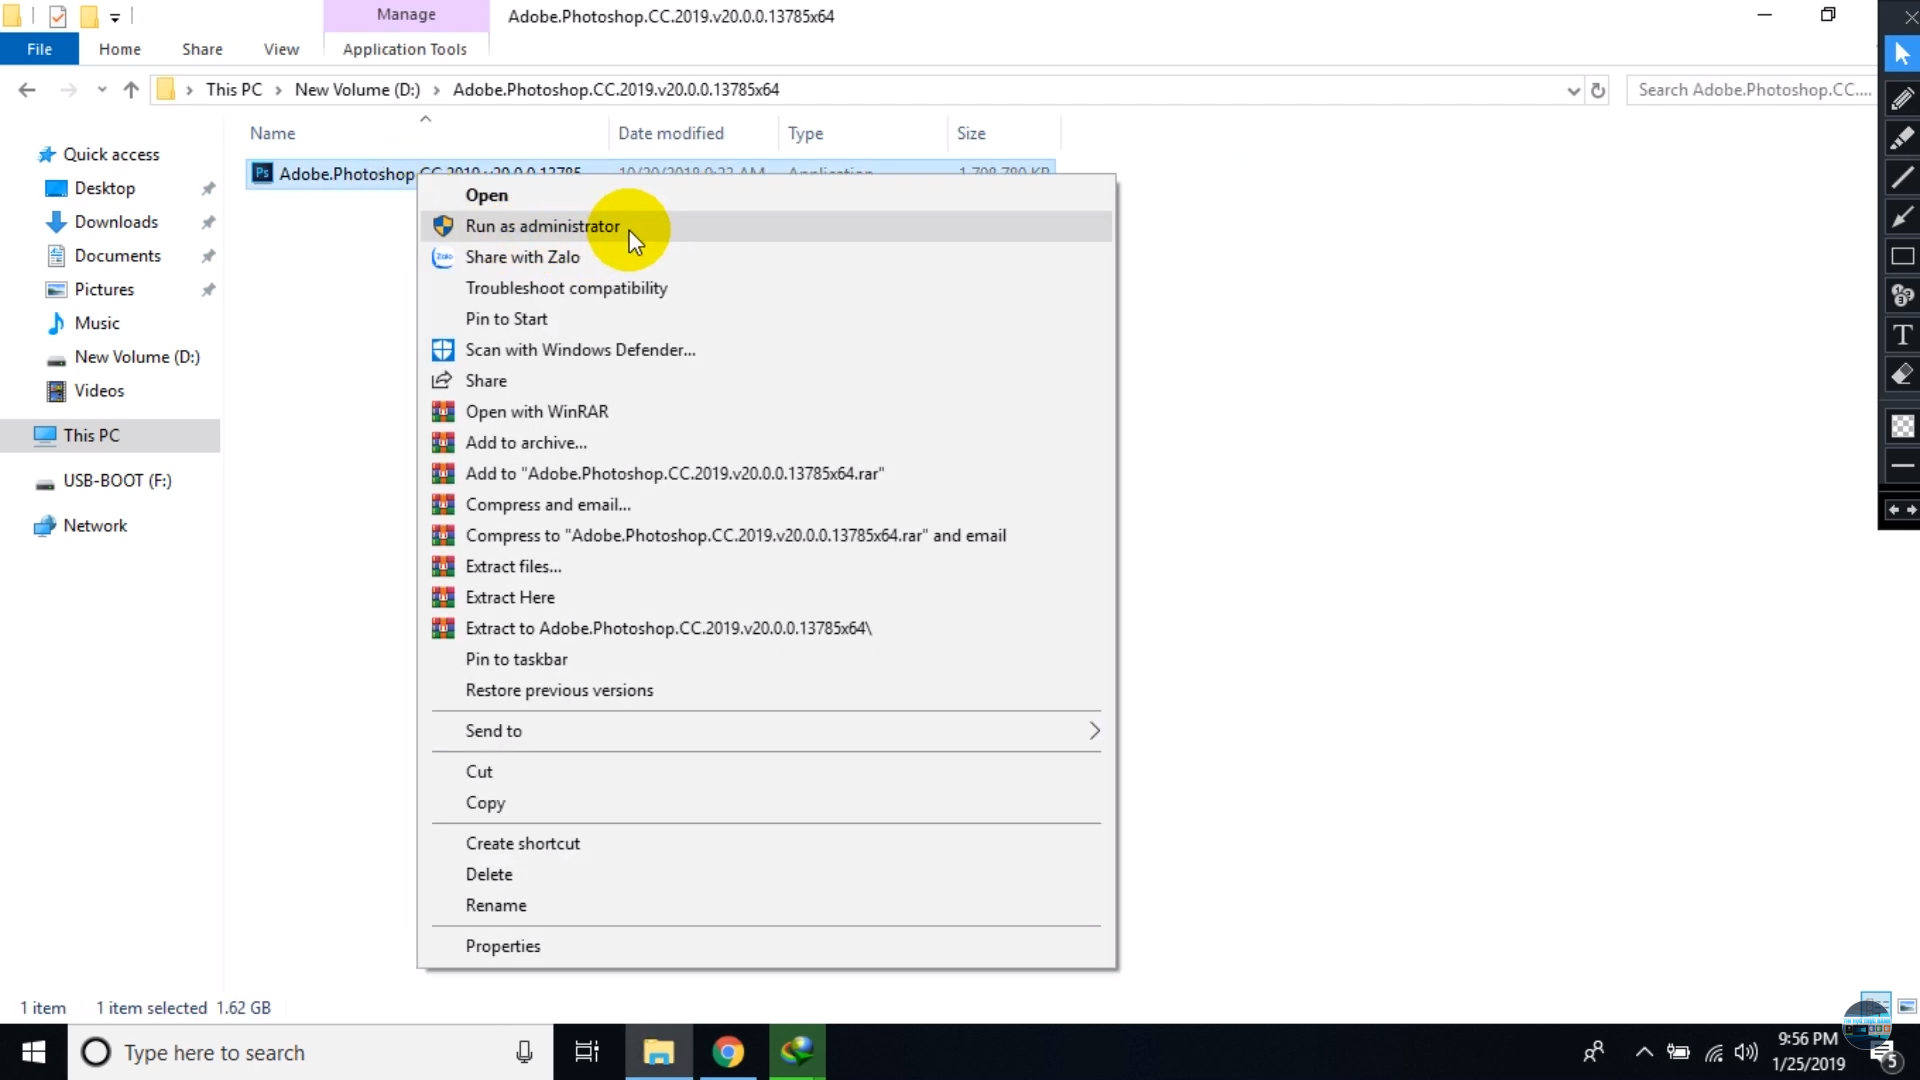Select the cursor tool in the annotation toolbar

1903,54
